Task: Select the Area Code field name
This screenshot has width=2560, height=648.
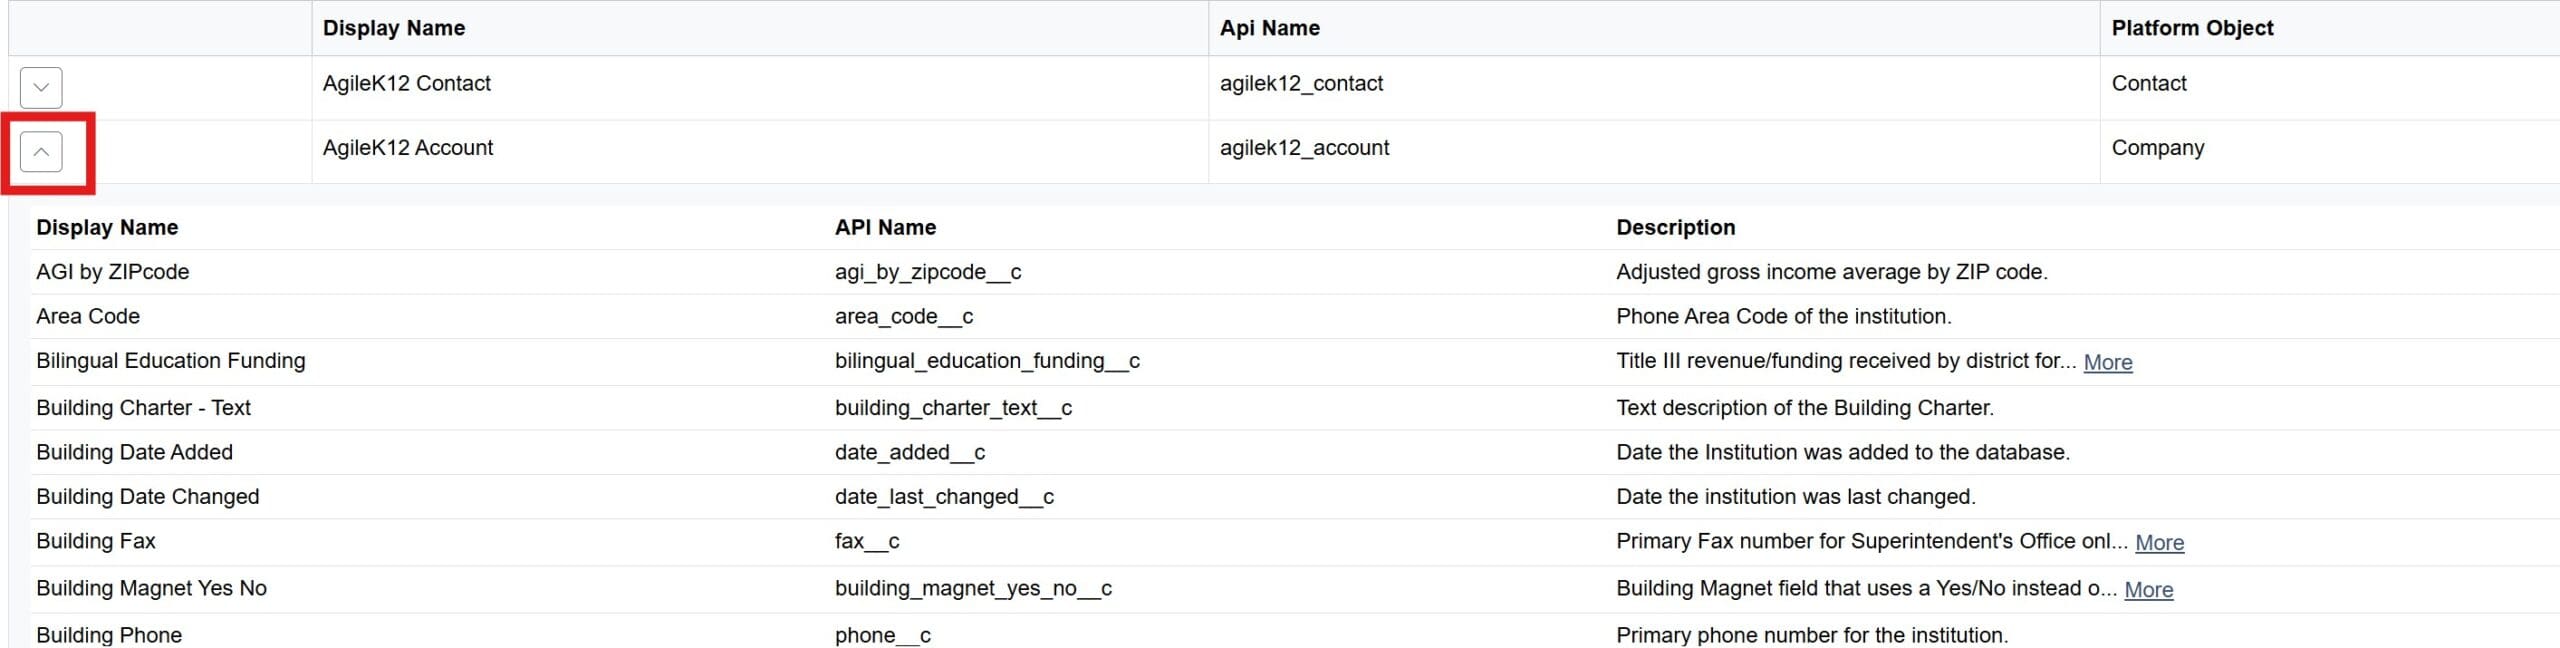Action: click(x=88, y=316)
